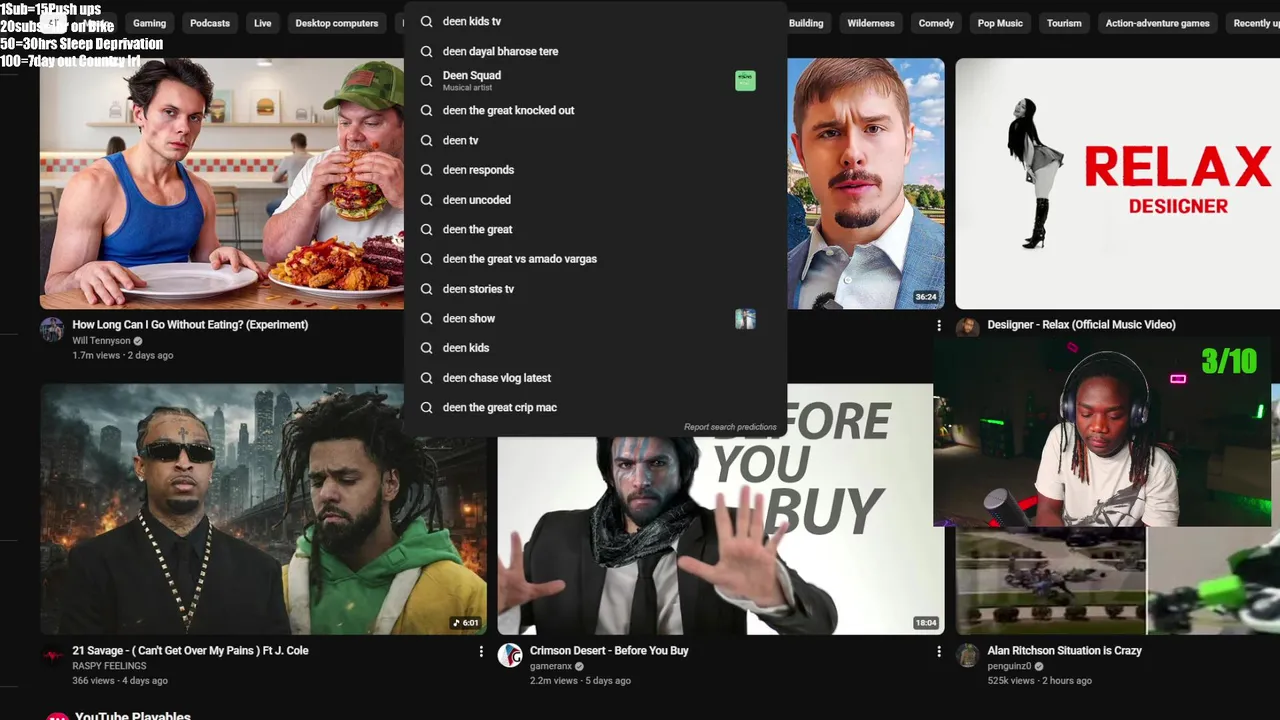Play the 36:24 man in suit thumbnail
The height and width of the screenshot is (720, 1280).
pyautogui.click(x=865, y=183)
